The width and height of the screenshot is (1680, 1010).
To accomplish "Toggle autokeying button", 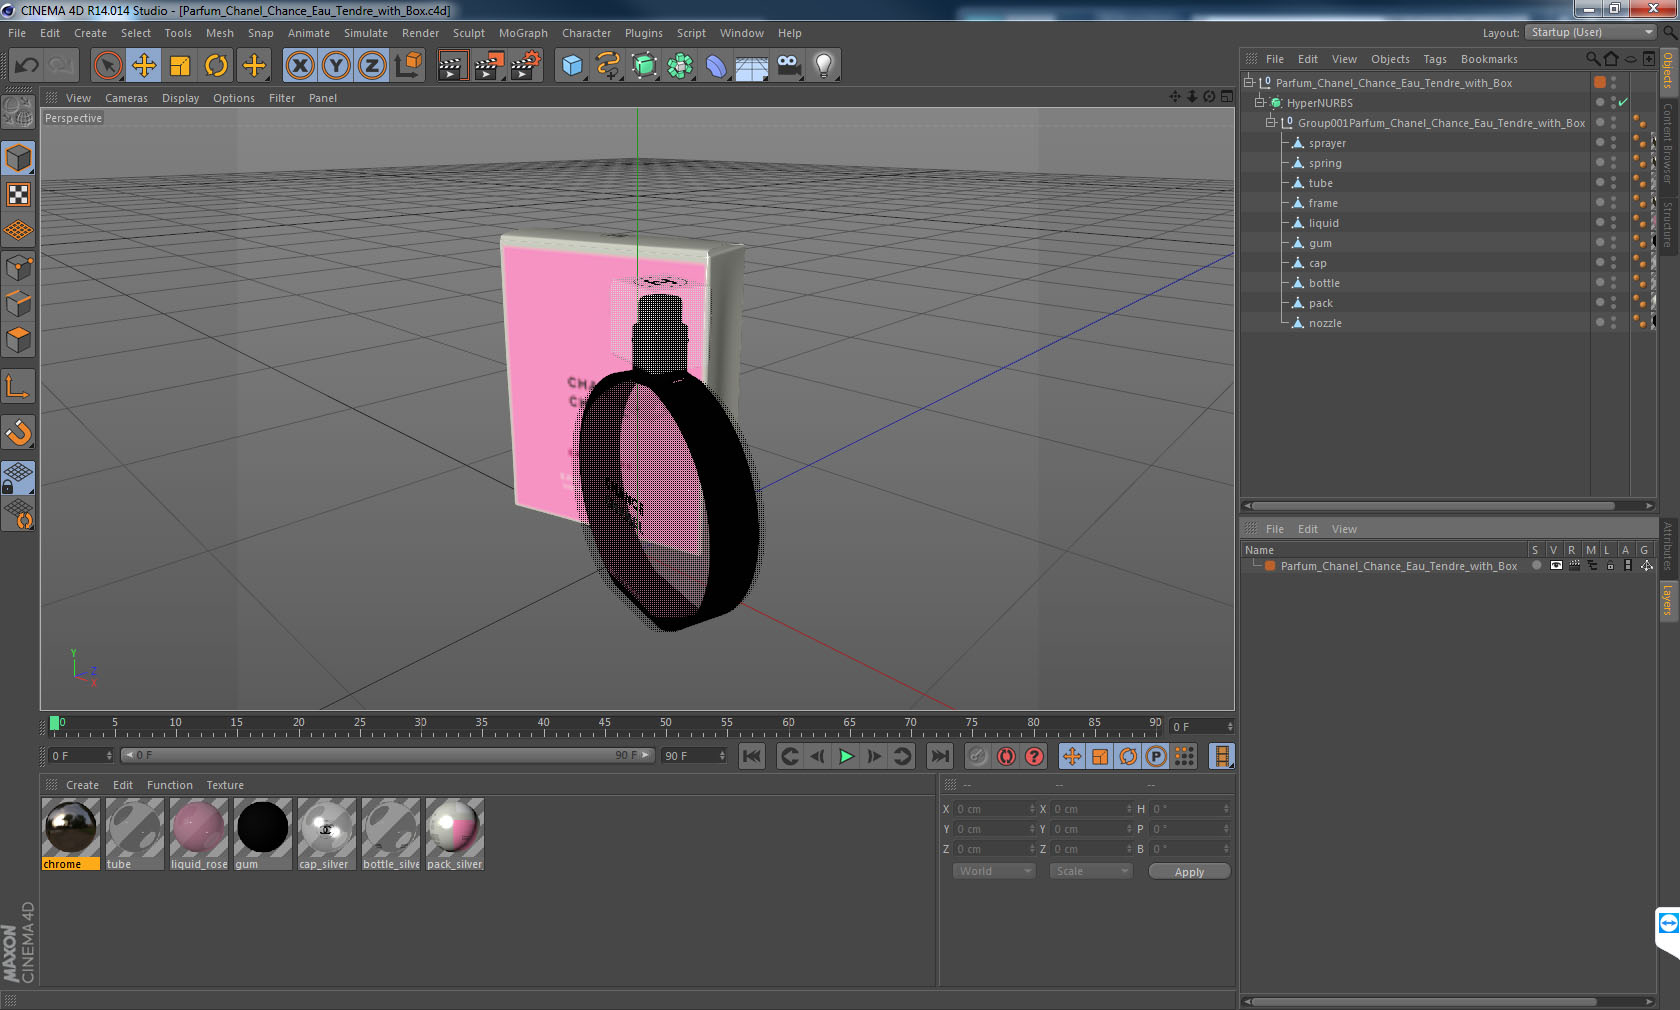I will click(x=1006, y=756).
